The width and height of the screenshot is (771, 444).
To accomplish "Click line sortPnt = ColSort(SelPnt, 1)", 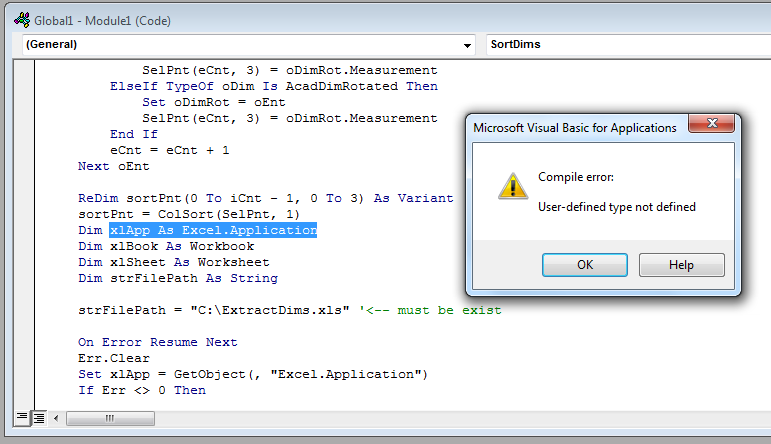I will [189, 214].
